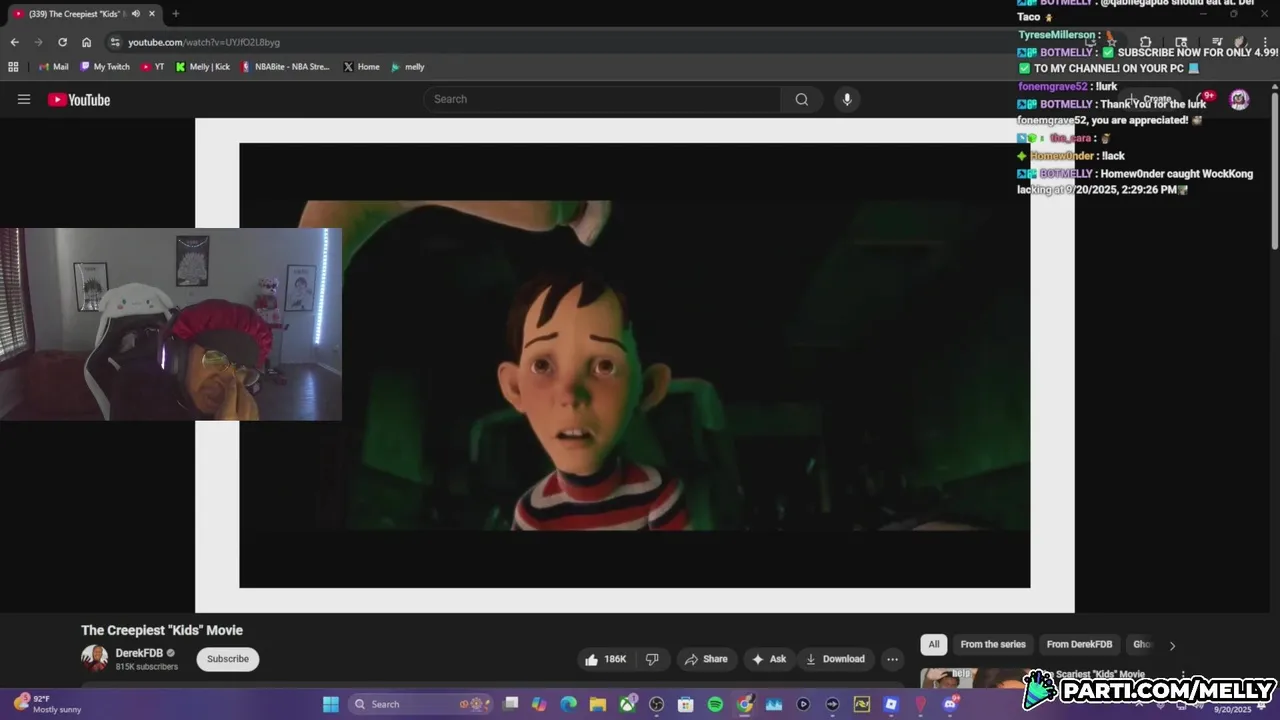This screenshot has height=720, width=1280.
Task: Open YouTube notifications bell
Action: click(x=1204, y=99)
